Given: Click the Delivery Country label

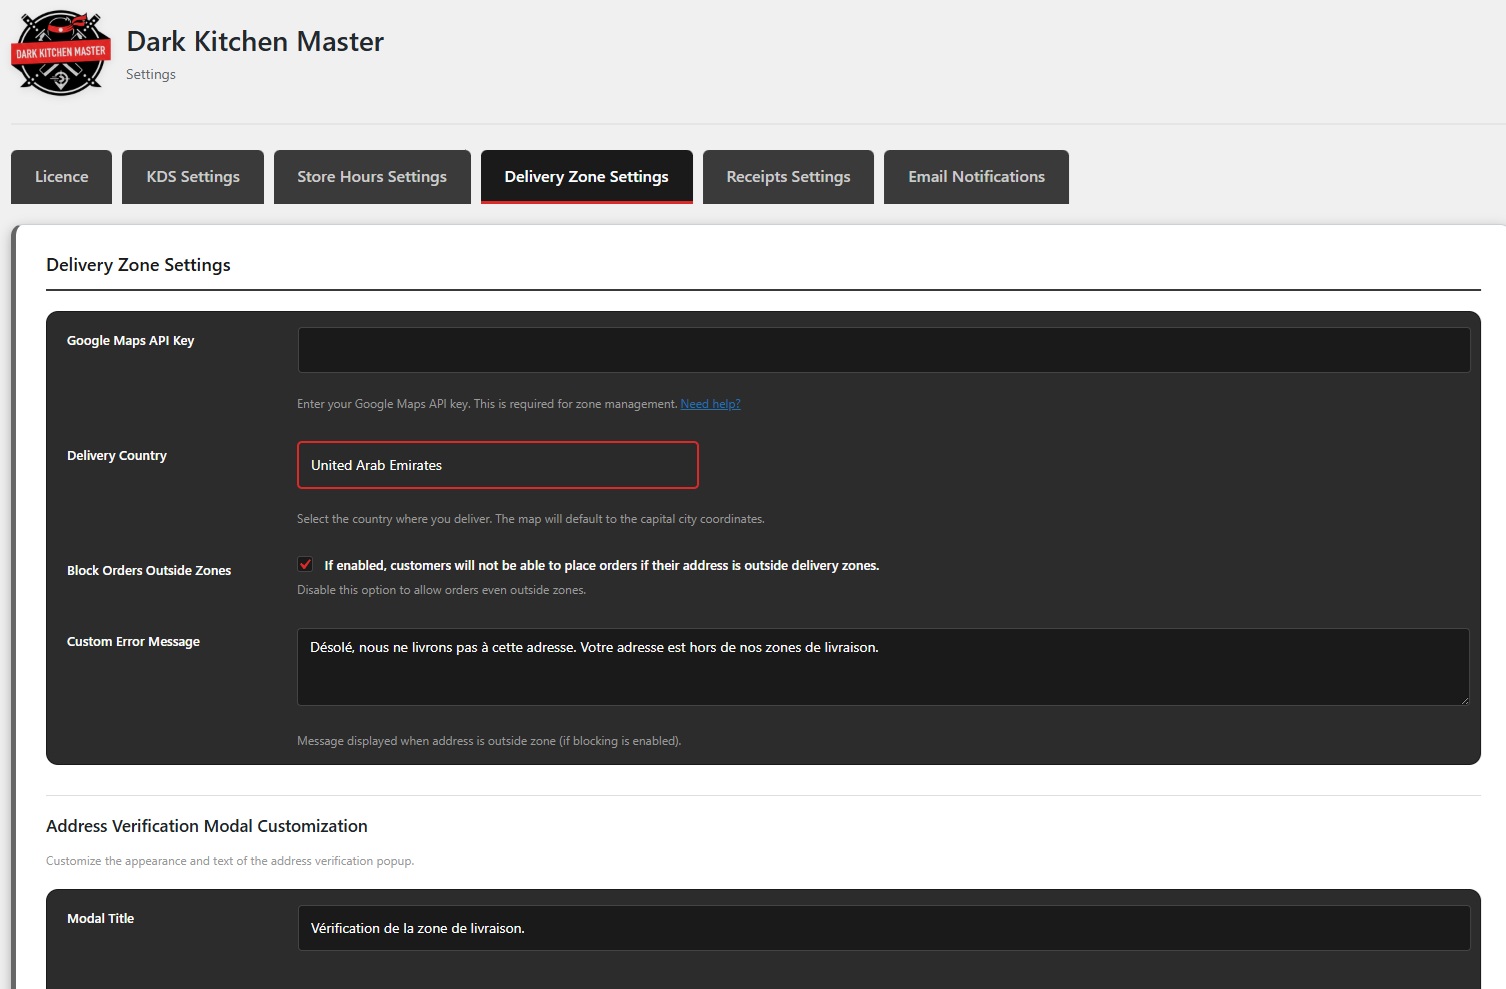Looking at the screenshot, I should click(x=117, y=456).
